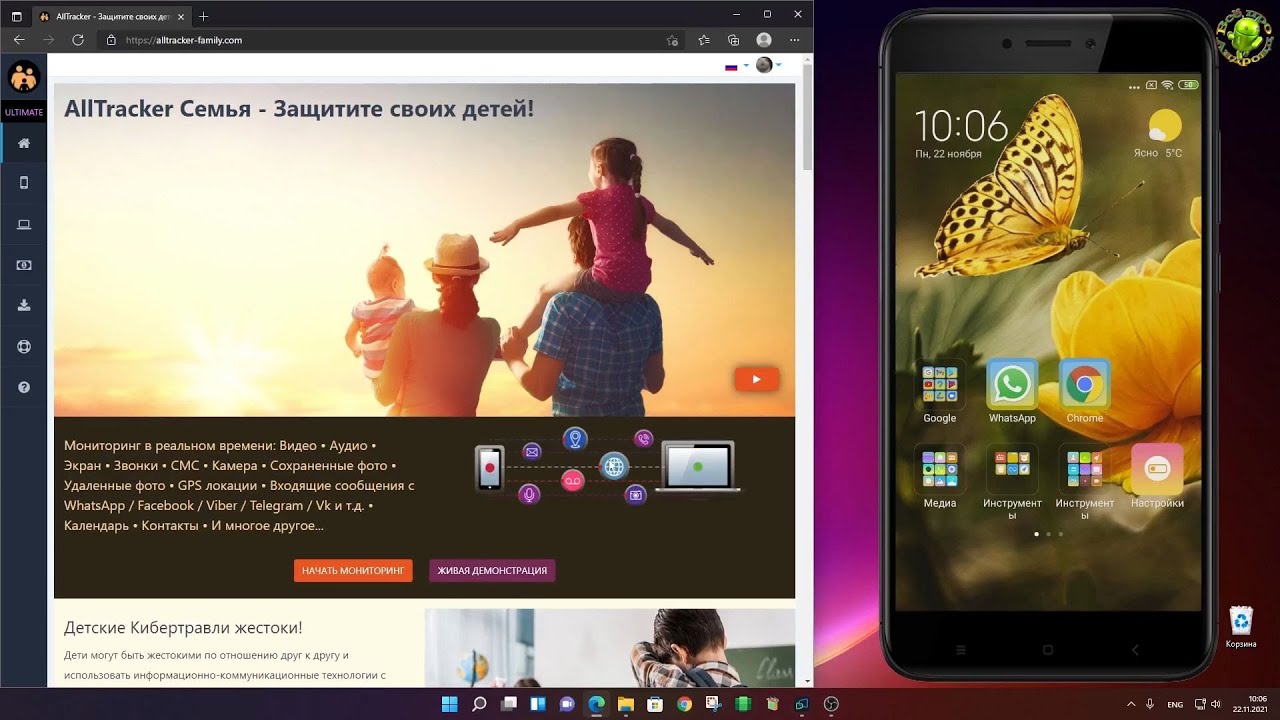Click the AllTracker family logo
The image size is (1280, 720).
pos(24,77)
